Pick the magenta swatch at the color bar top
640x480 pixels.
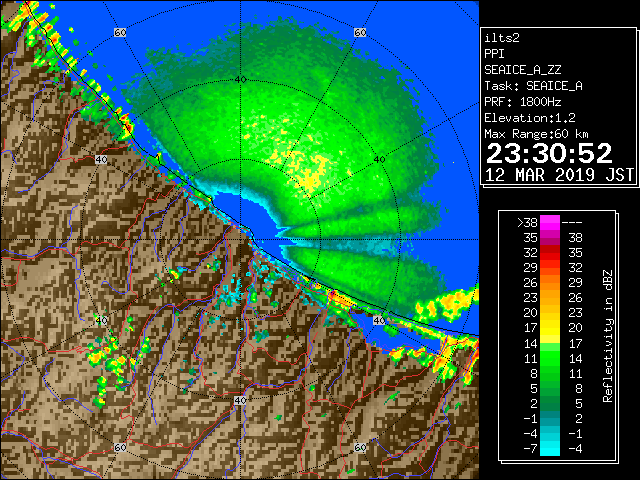550,222
